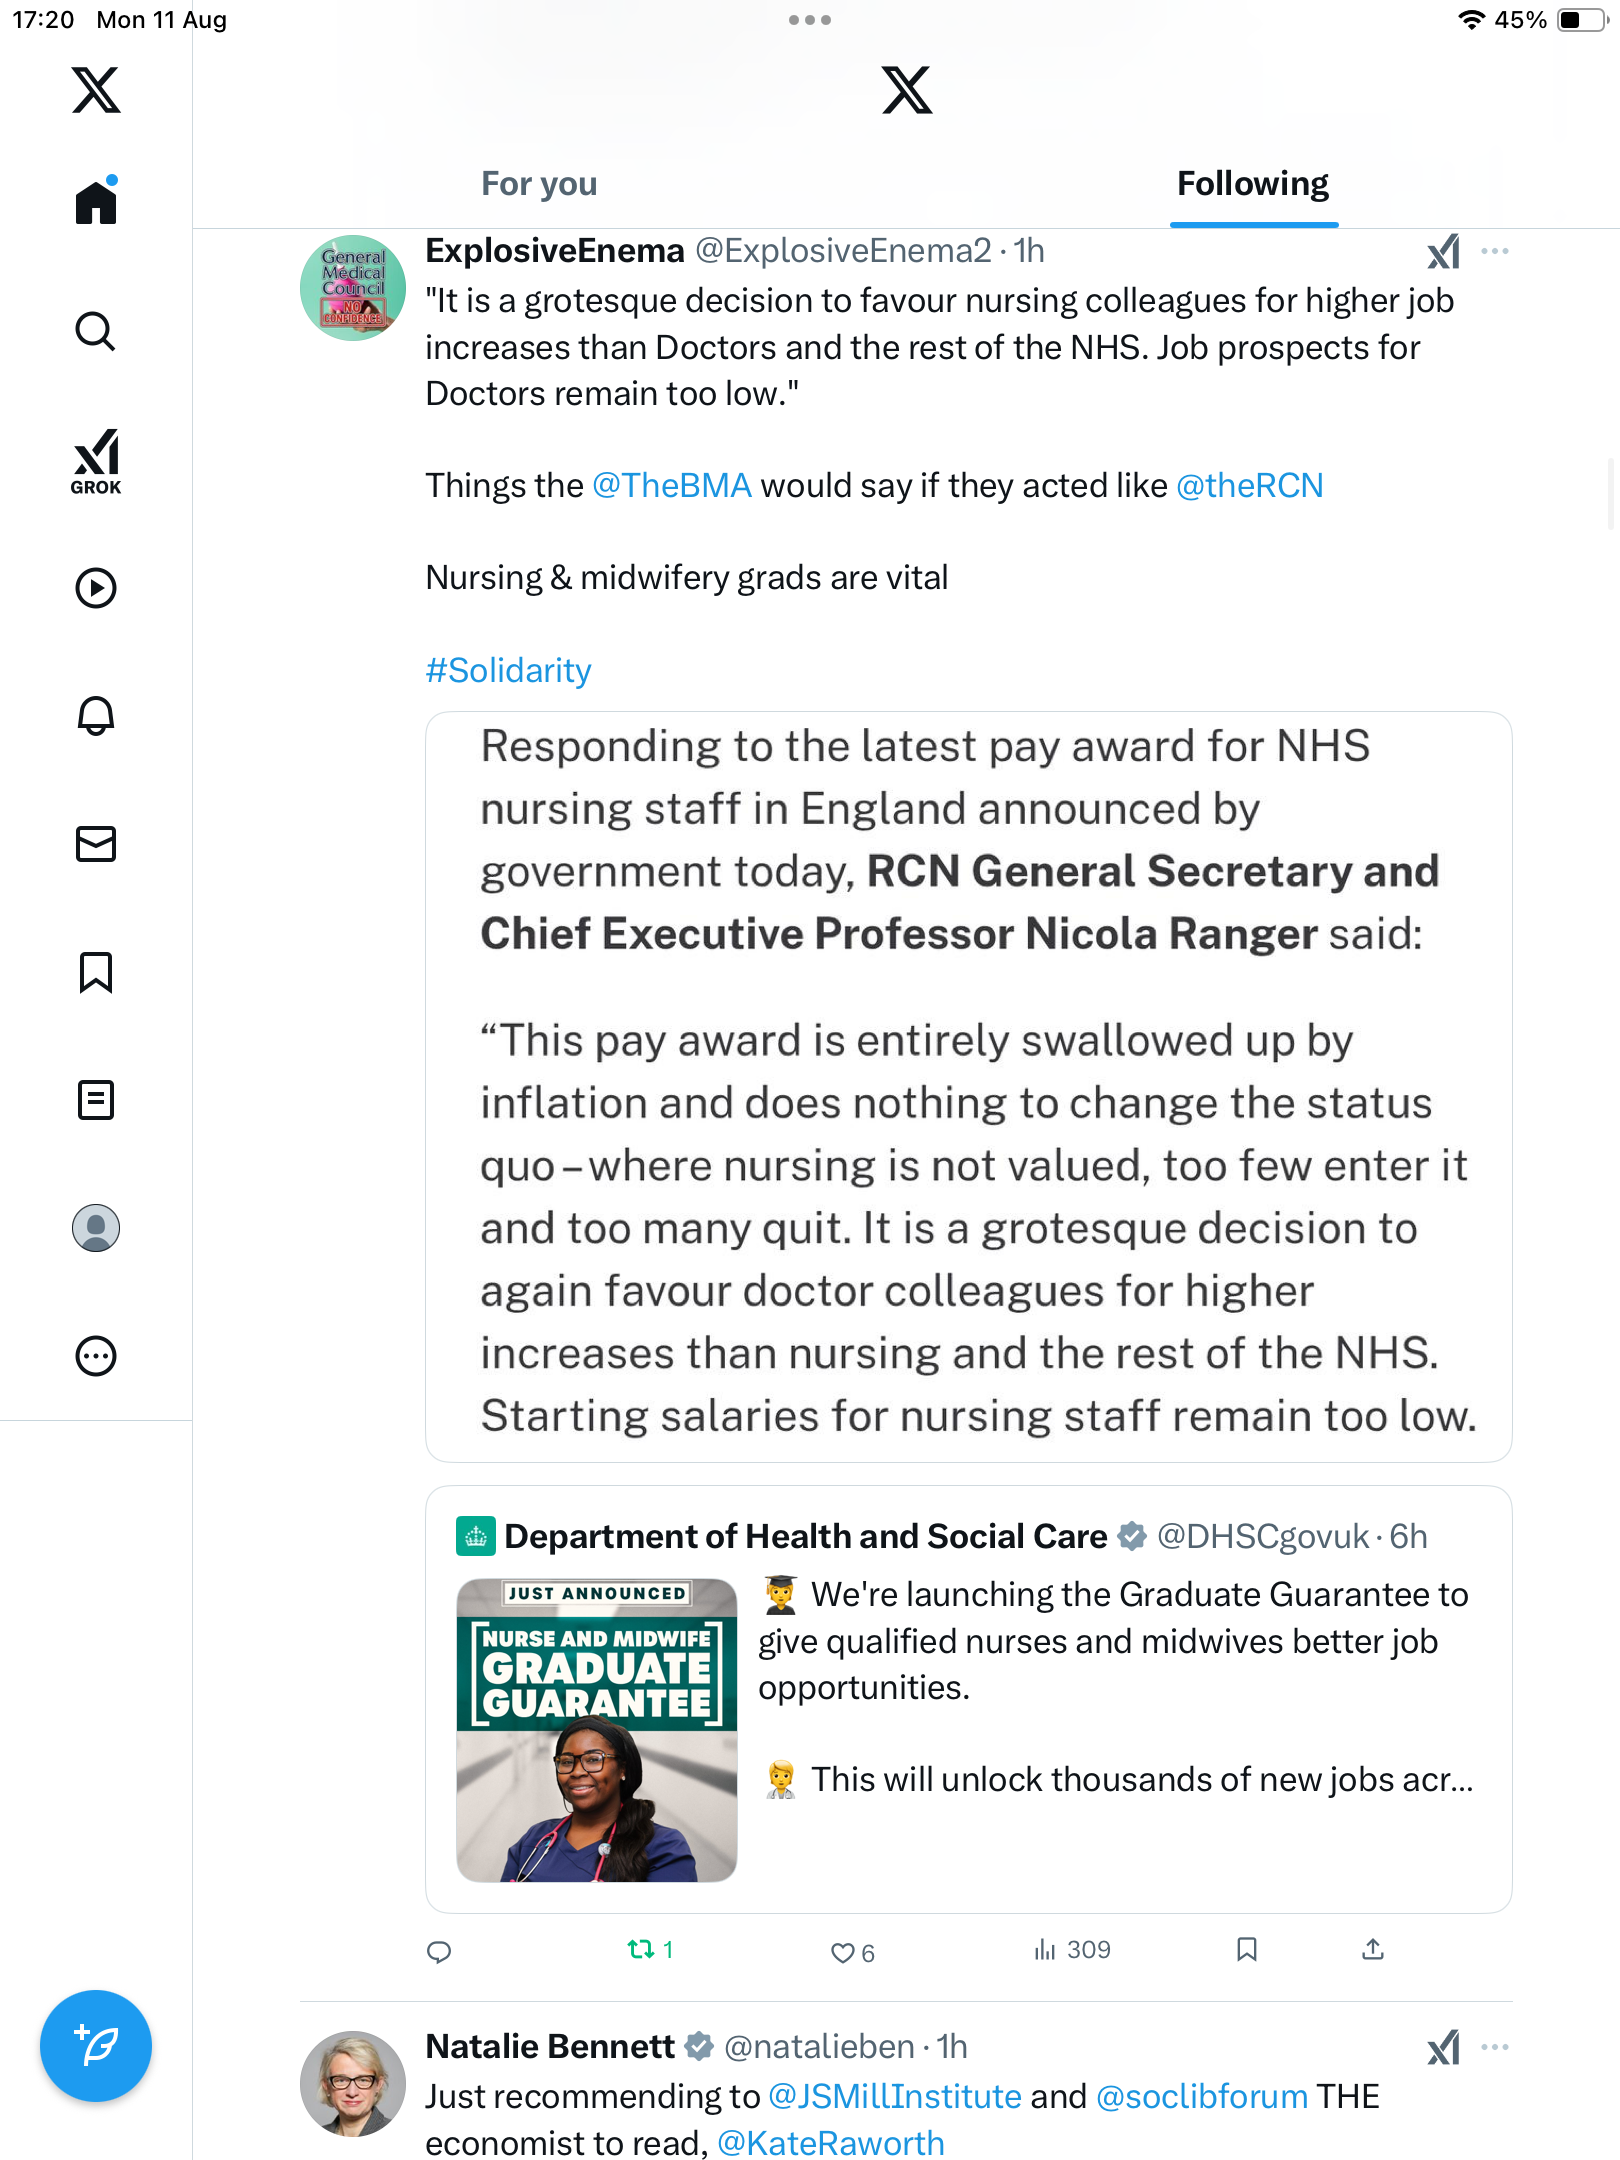
Task: Bookmark the ExplosiveEnema post
Action: coord(1246,1949)
